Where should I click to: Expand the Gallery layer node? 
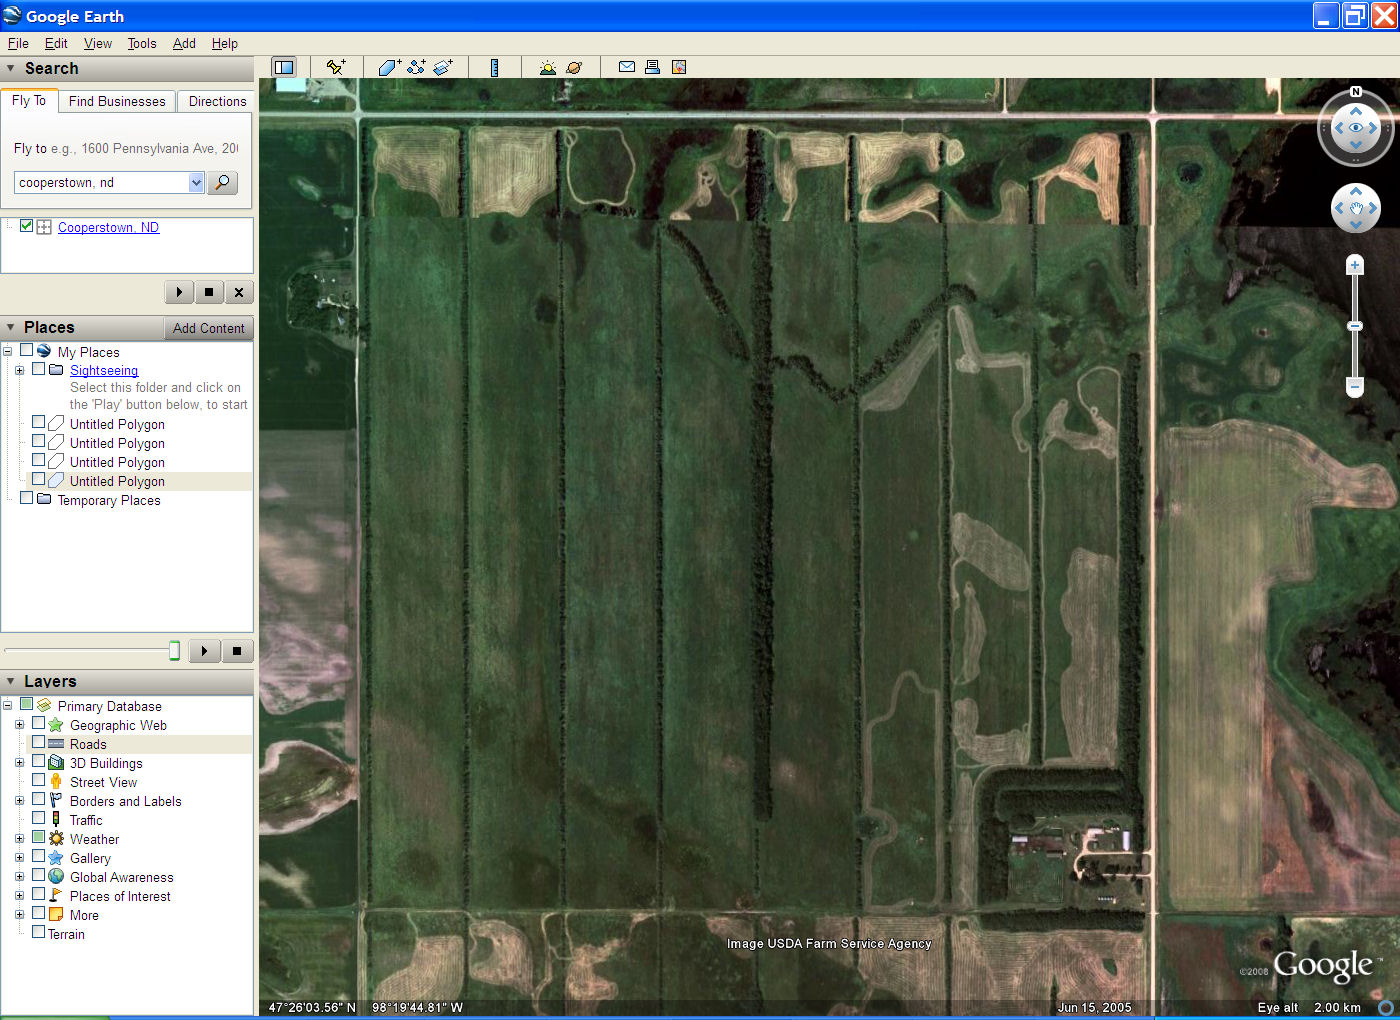pos(19,857)
